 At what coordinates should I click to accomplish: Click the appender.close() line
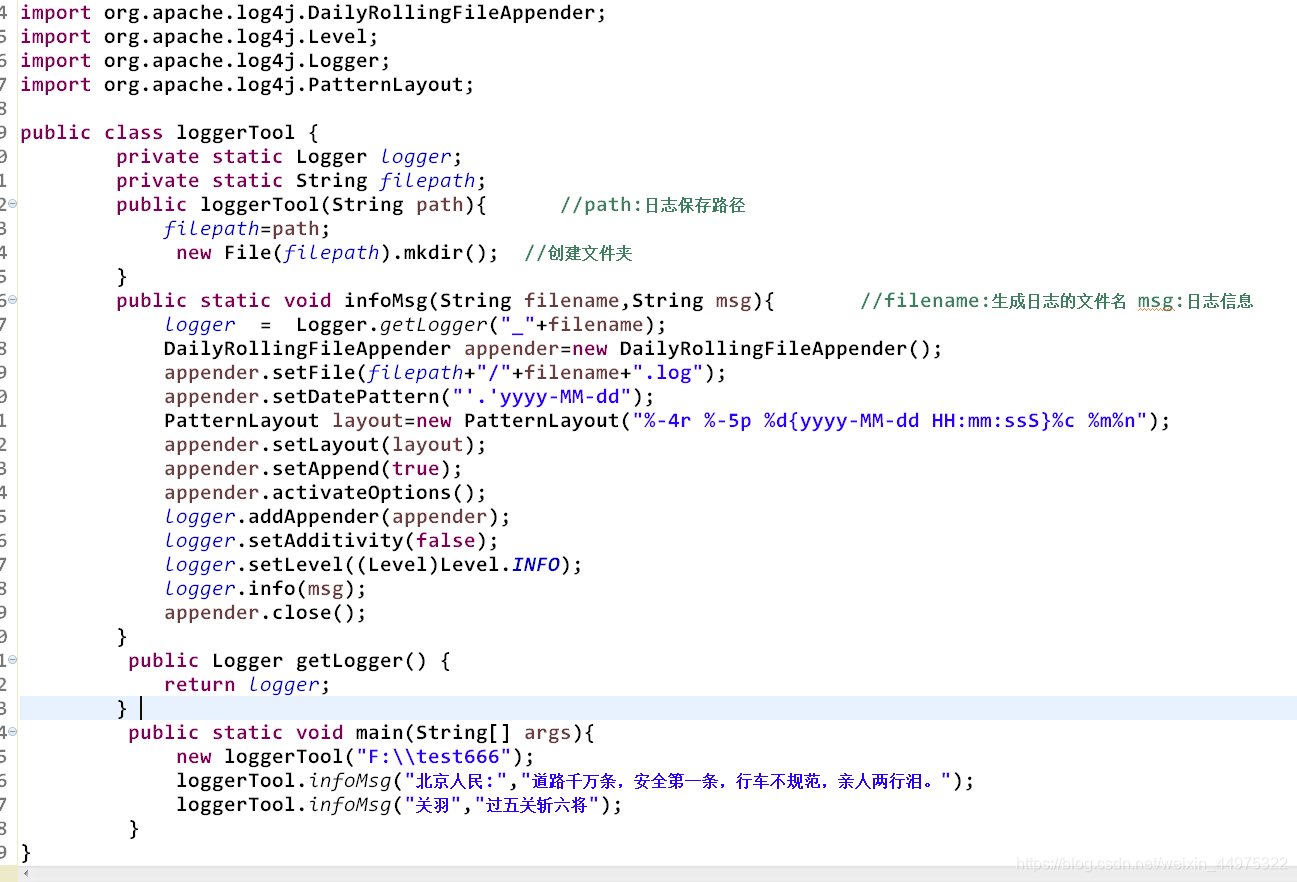click(x=265, y=613)
